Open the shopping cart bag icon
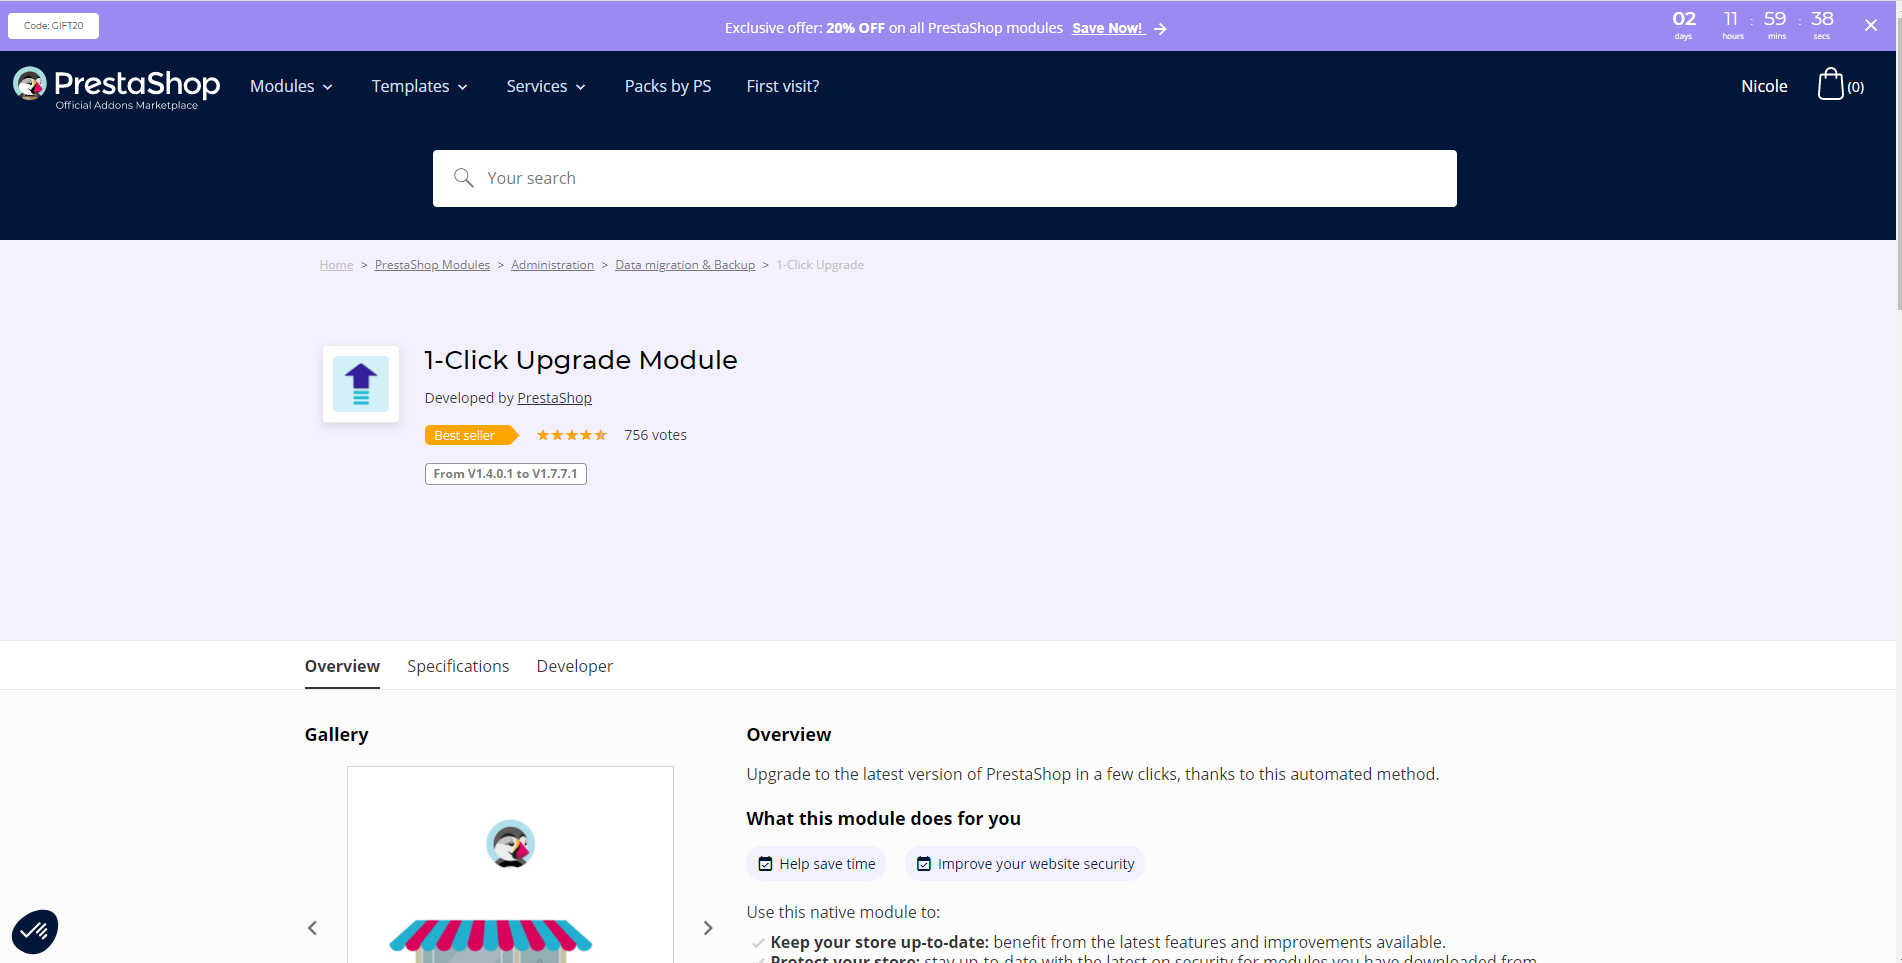This screenshot has height=963, width=1902. (x=1830, y=84)
